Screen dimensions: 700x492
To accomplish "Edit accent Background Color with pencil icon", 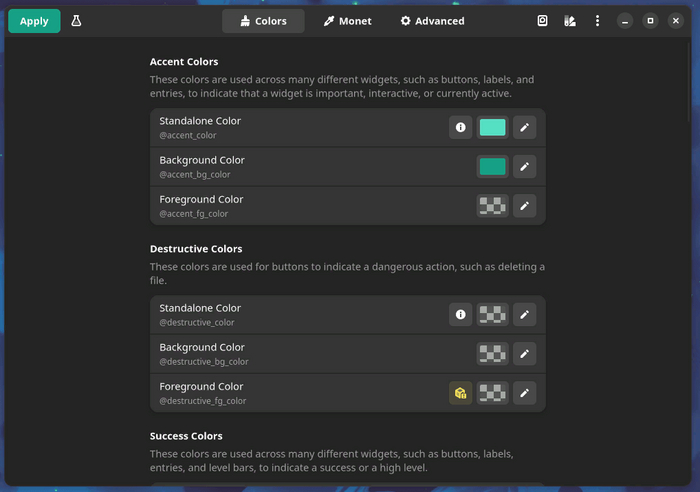I will (x=525, y=166).
